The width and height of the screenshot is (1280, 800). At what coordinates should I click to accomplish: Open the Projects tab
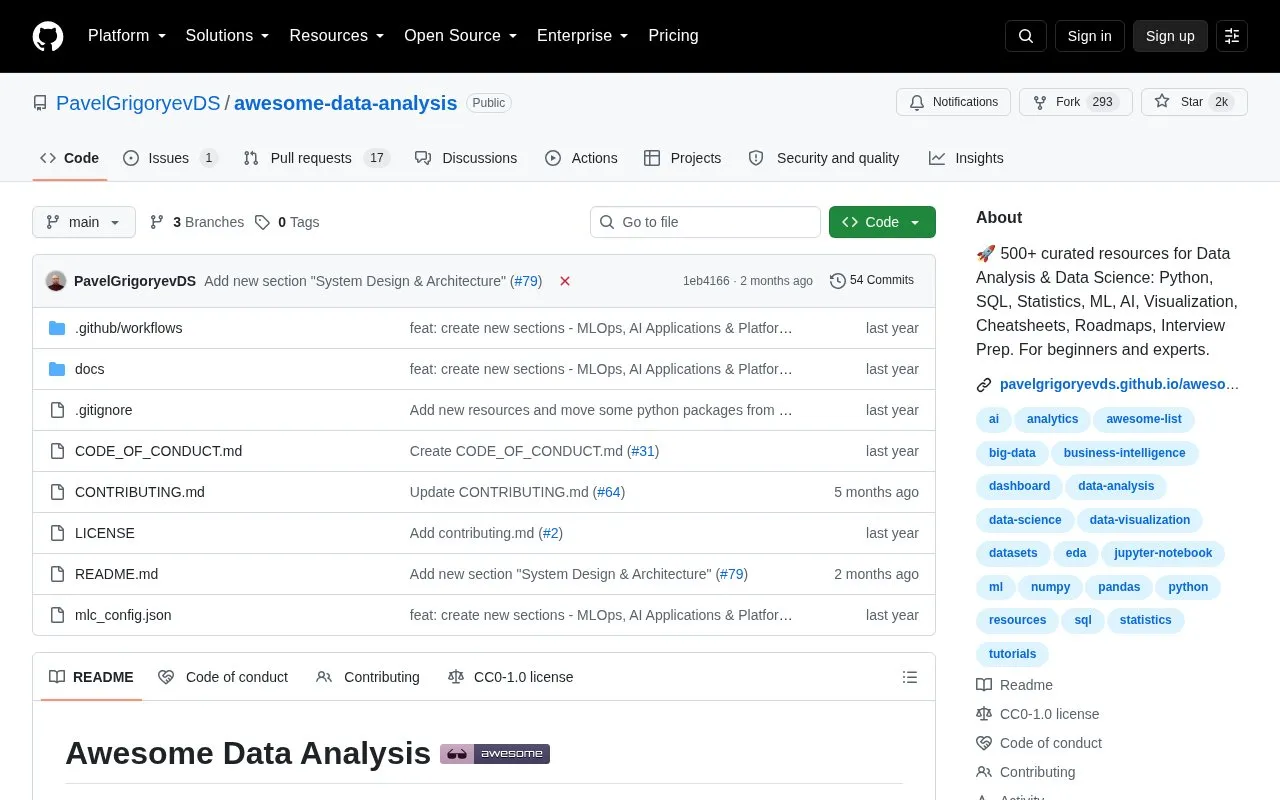682,158
